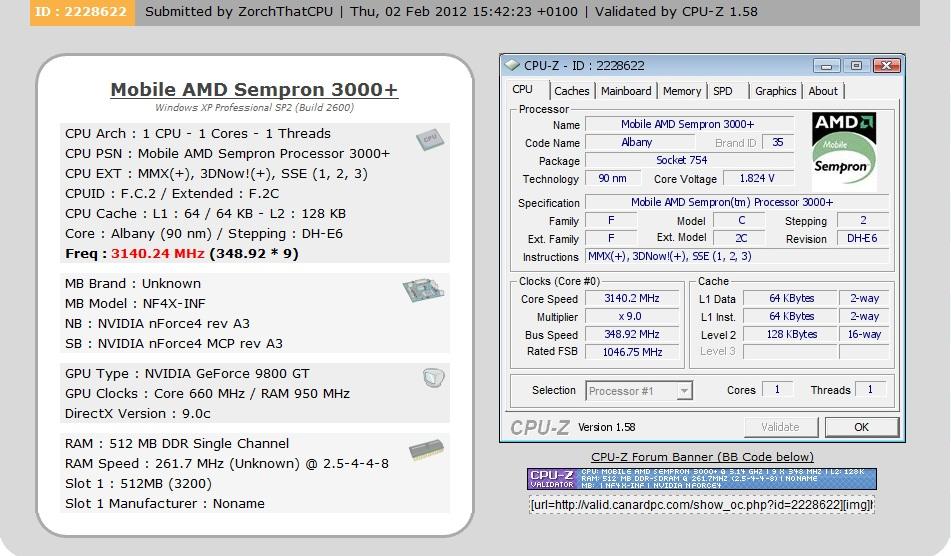Image resolution: width=951 pixels, height=556 pixels.
Task: Click the Ext. Model value 2C
Action: click(x=741, y=238)
